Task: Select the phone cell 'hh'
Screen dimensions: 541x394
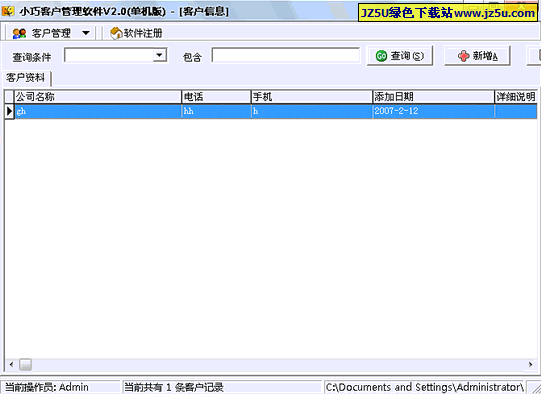Action: [x=217, y=111]
